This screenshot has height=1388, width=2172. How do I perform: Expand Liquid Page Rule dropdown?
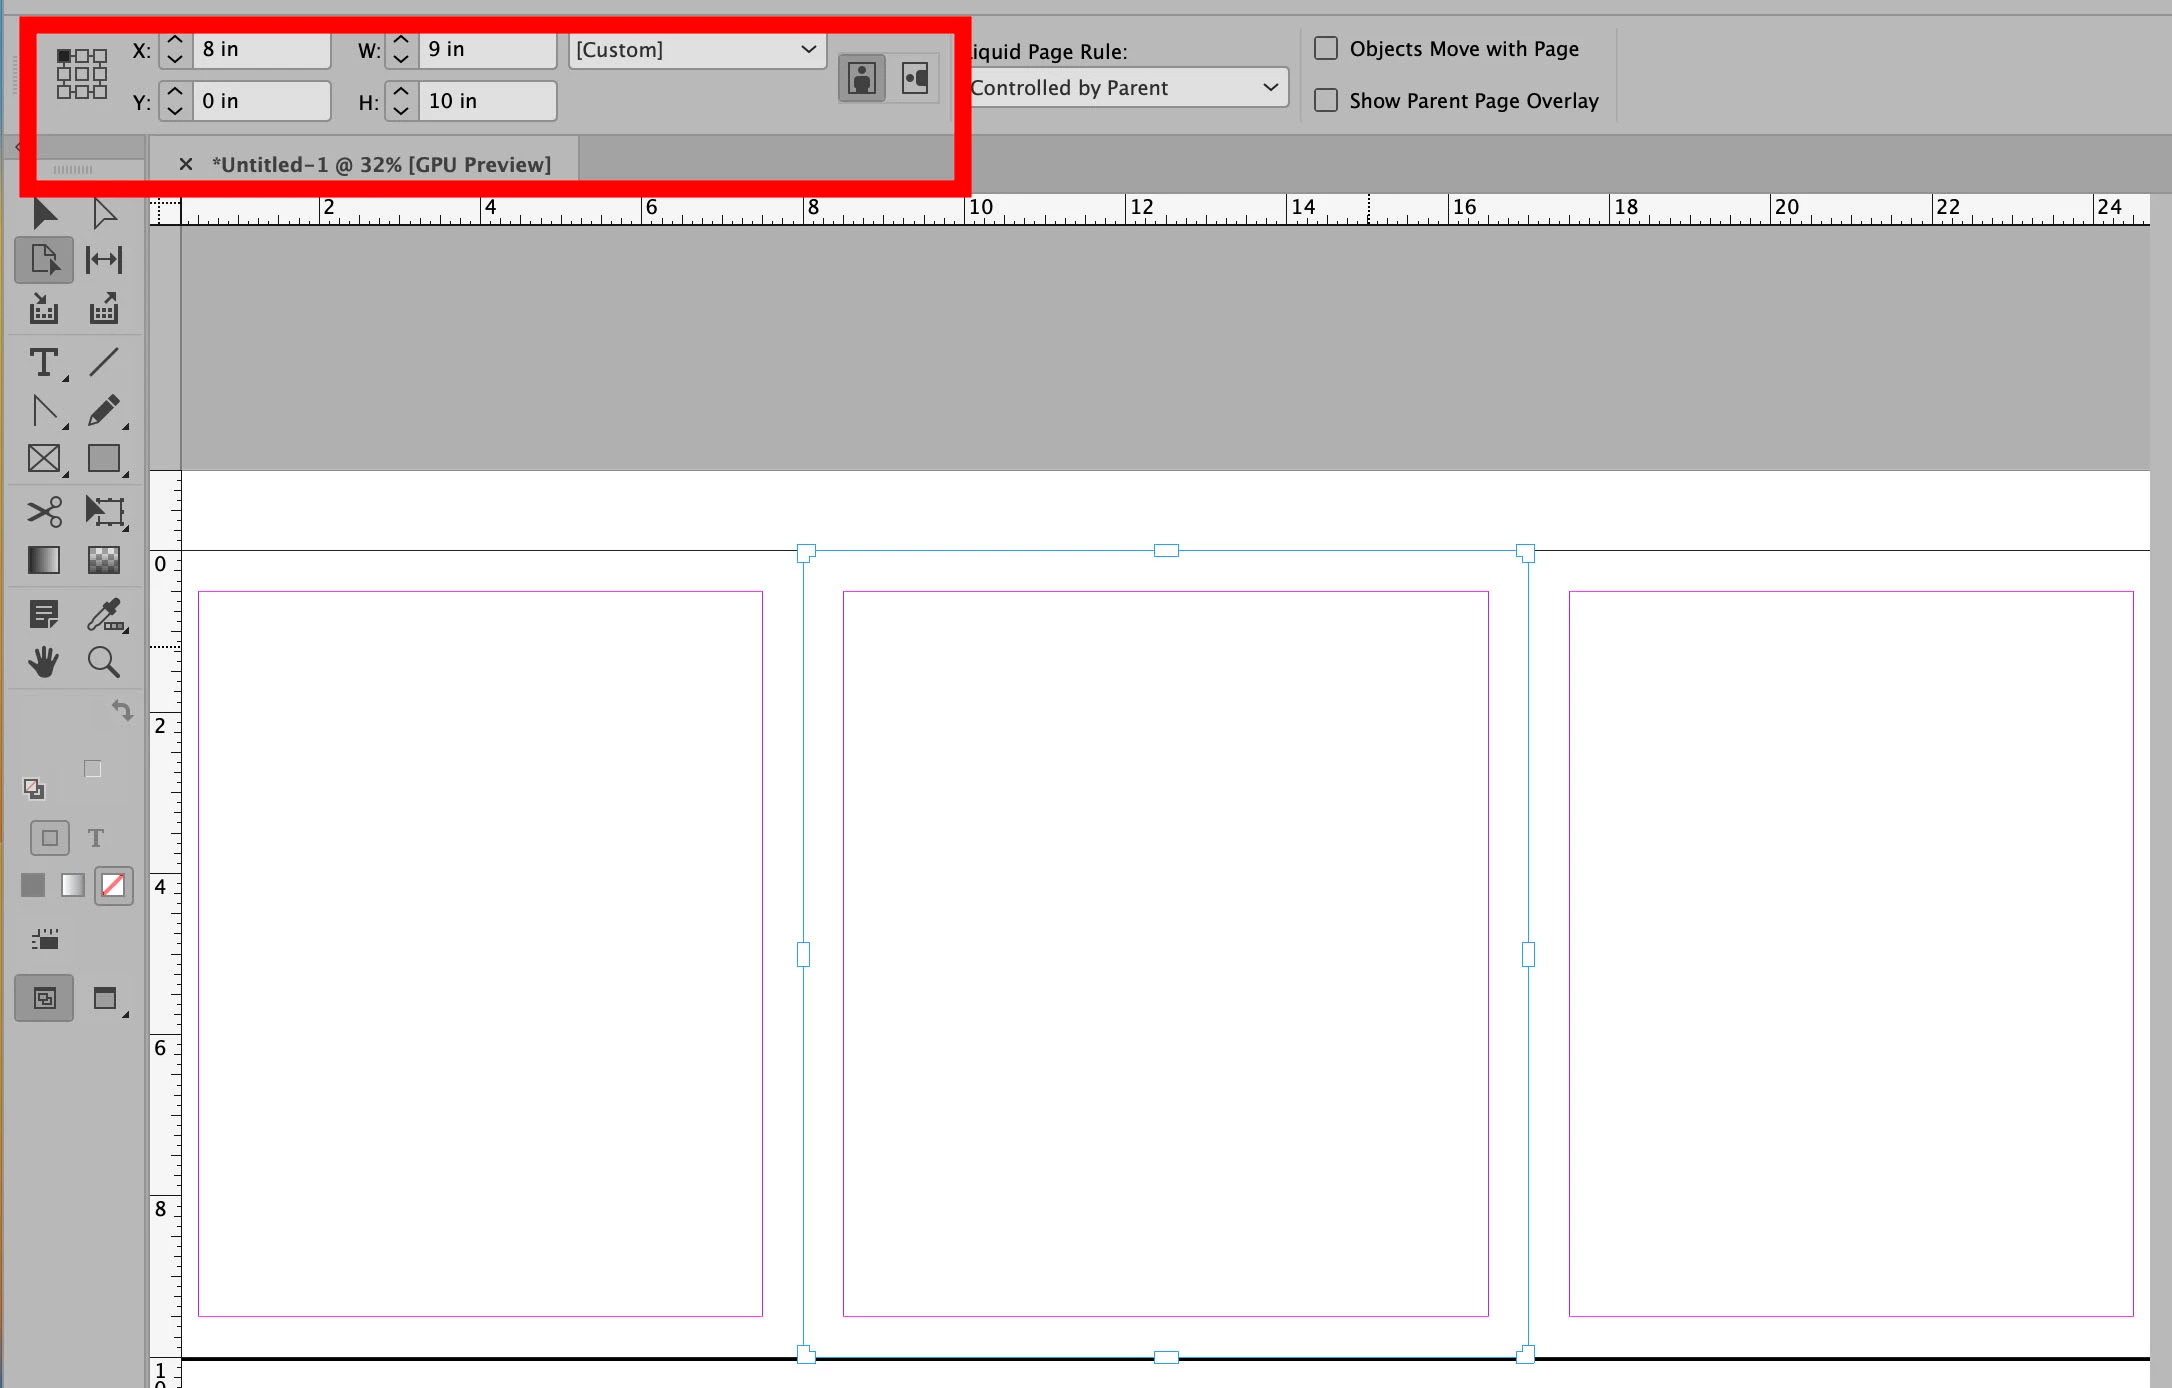(x=1127, y=88)
